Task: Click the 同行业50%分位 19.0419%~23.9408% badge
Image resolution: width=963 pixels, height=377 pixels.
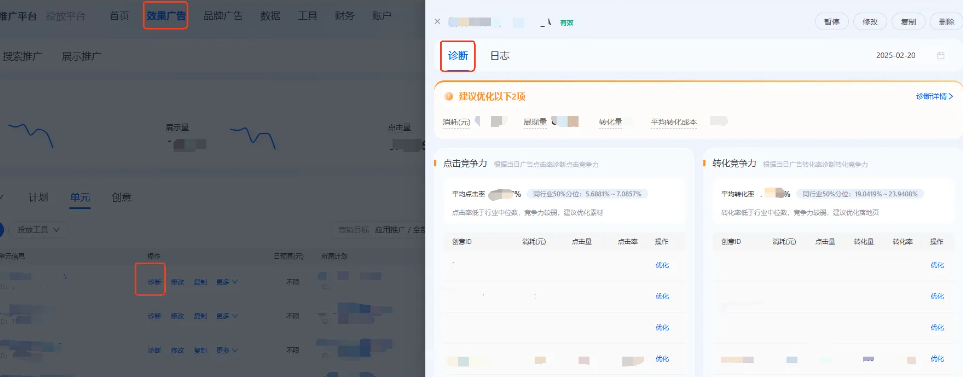Action: (860, 193)
